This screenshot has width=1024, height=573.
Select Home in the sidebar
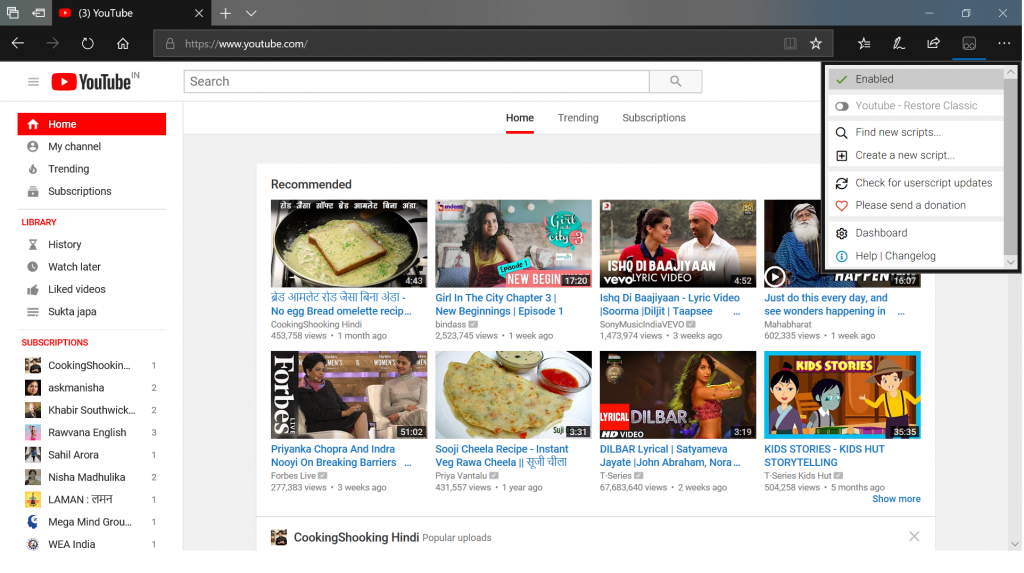pyautogui.click(x=91, y=124)
